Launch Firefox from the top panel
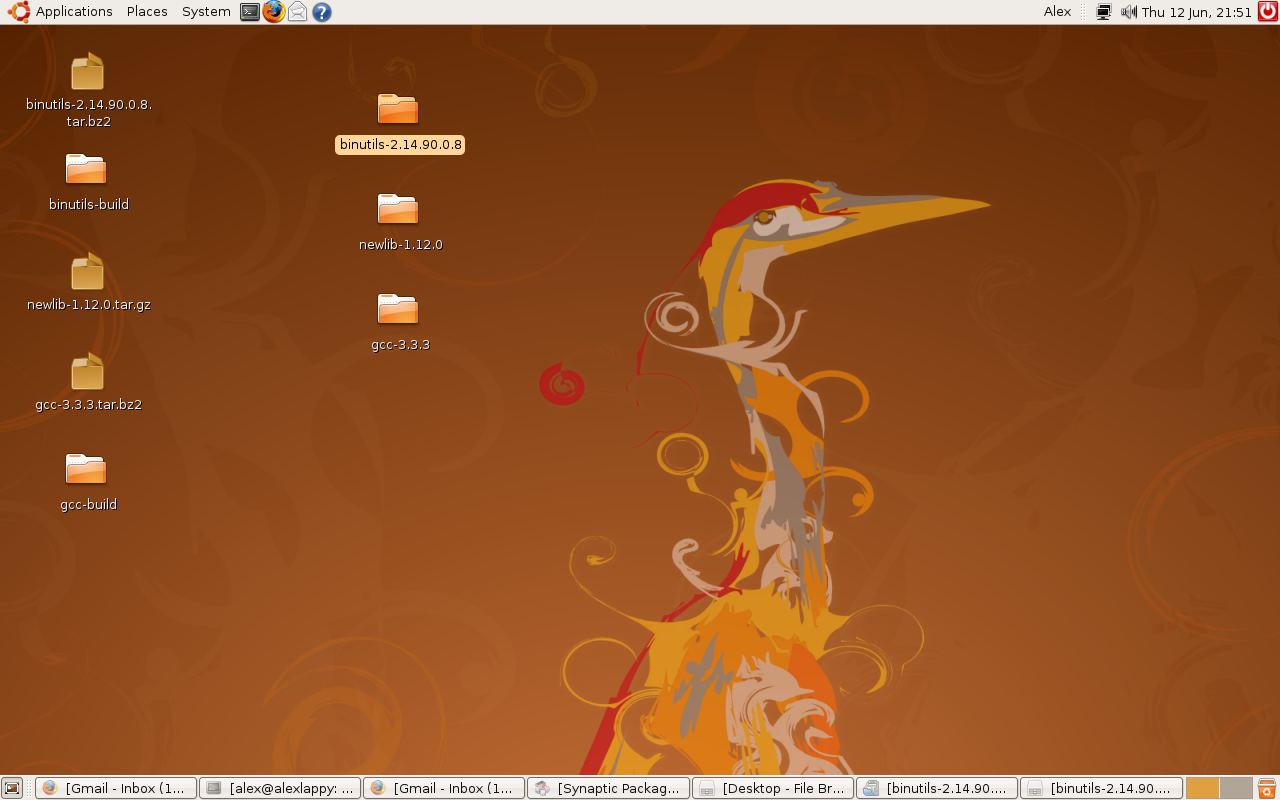The width and height of the screenshot is (1280, 800). point(274,12)
